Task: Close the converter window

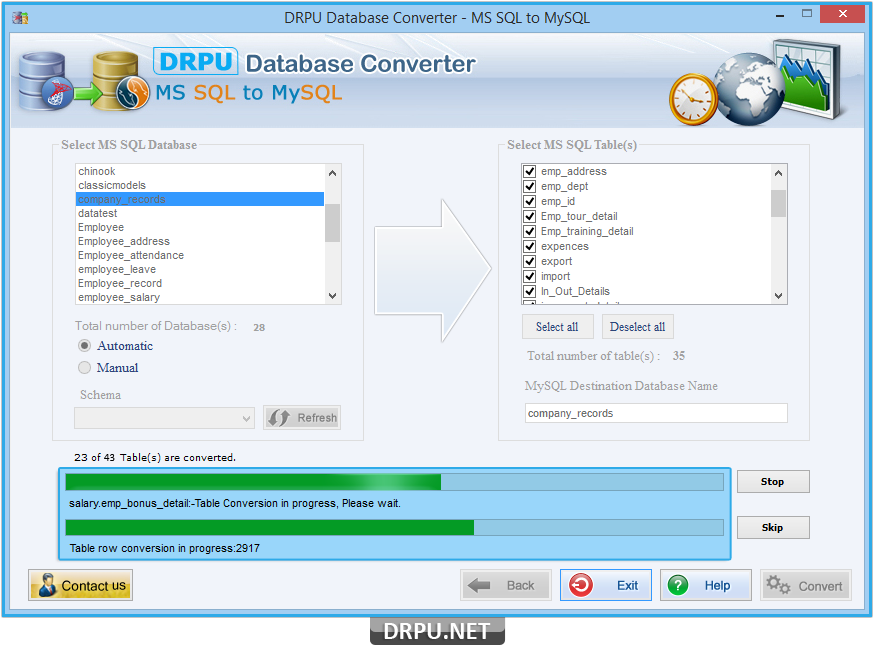Action: 842,14
